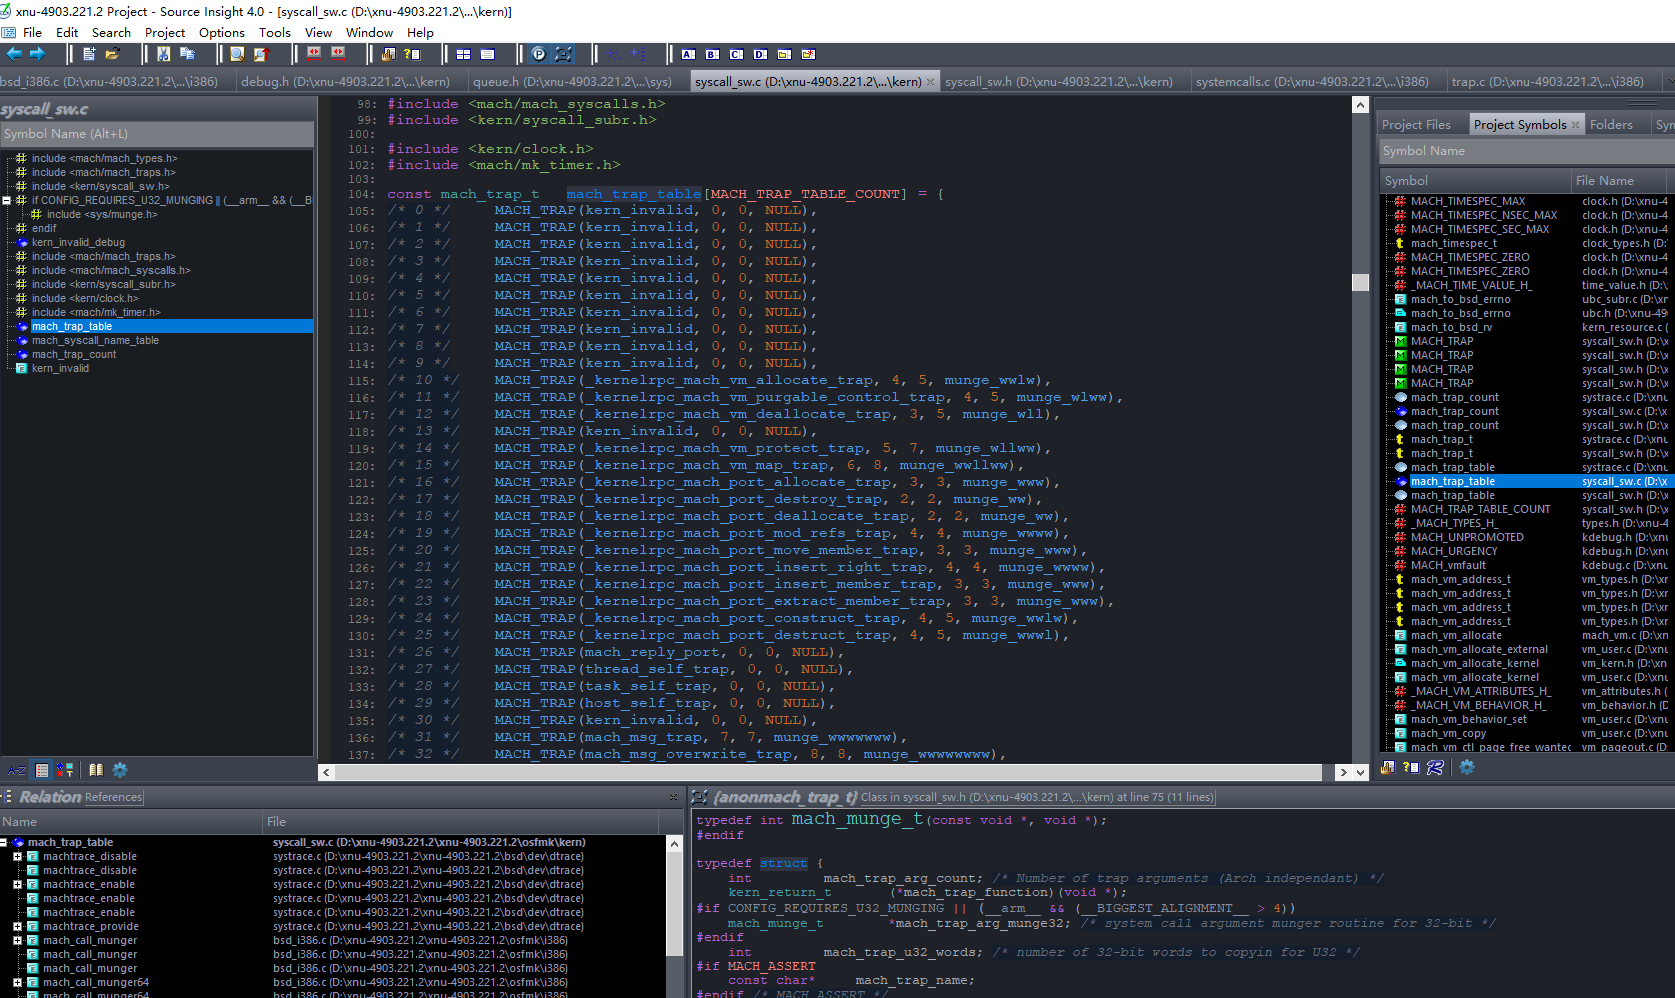
Task: Click the single window layout icon
Action: (488, 54)
